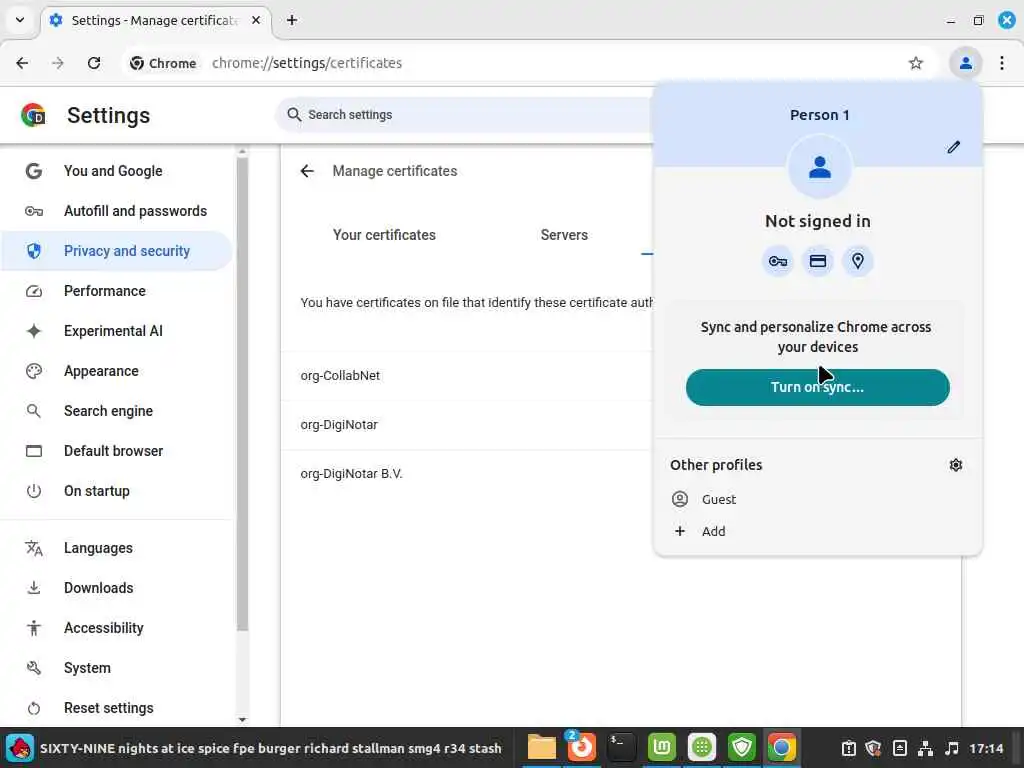Image resolution: width=1024 pixels, height=768 pixels.
Task: Click Turn on sync button
Action: click(x=818, y=387)
